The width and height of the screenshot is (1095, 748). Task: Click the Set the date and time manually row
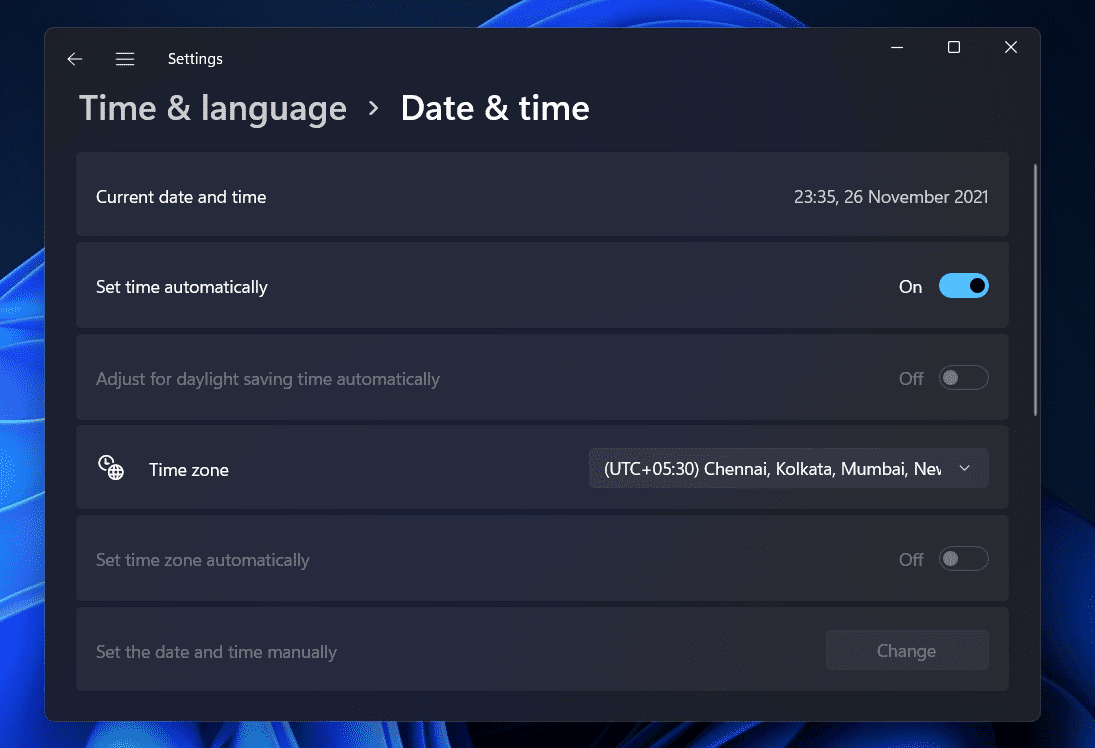(x=400, y=650)
